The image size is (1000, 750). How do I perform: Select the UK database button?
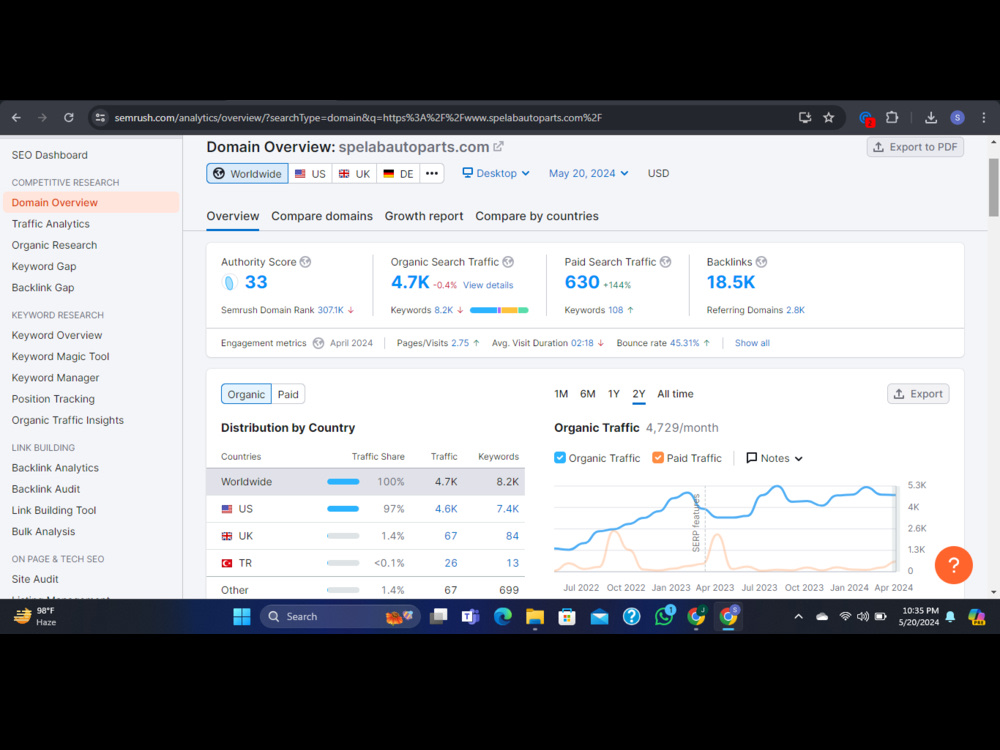(354, 173)
